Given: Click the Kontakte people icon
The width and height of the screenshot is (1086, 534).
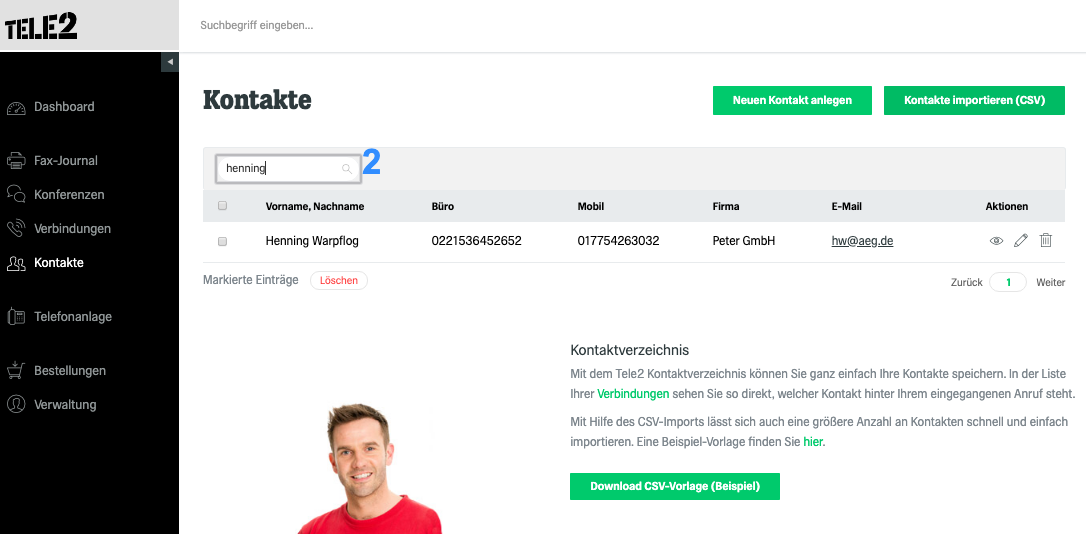Looking at the screenshot, I should [x=16, y=263].
